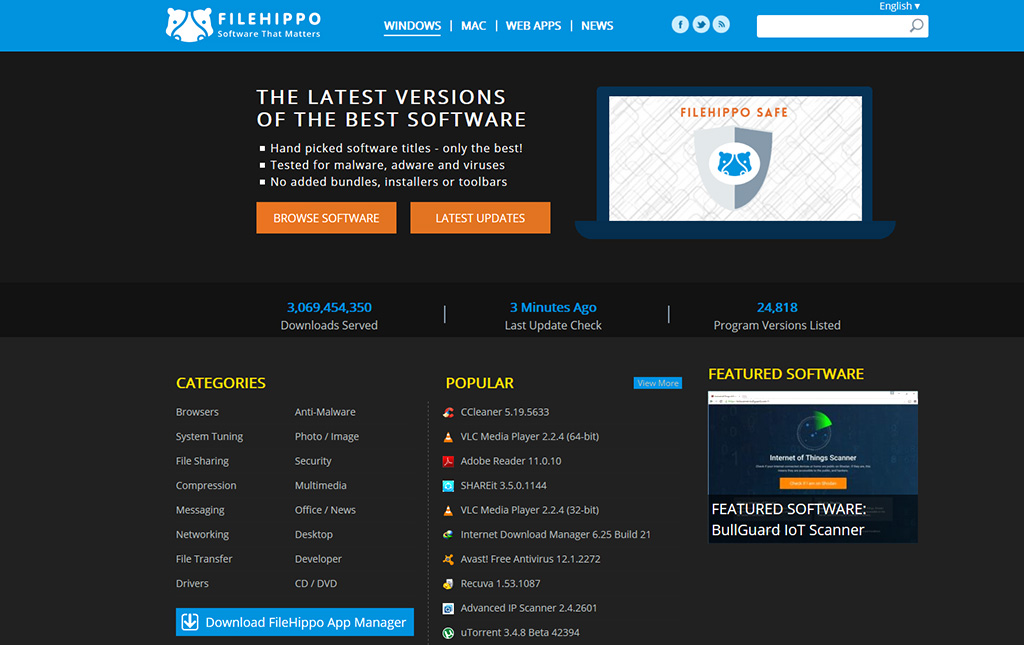Click the download arrow on App Manager button
The image size is (1024, 645).
click(189, 621)
